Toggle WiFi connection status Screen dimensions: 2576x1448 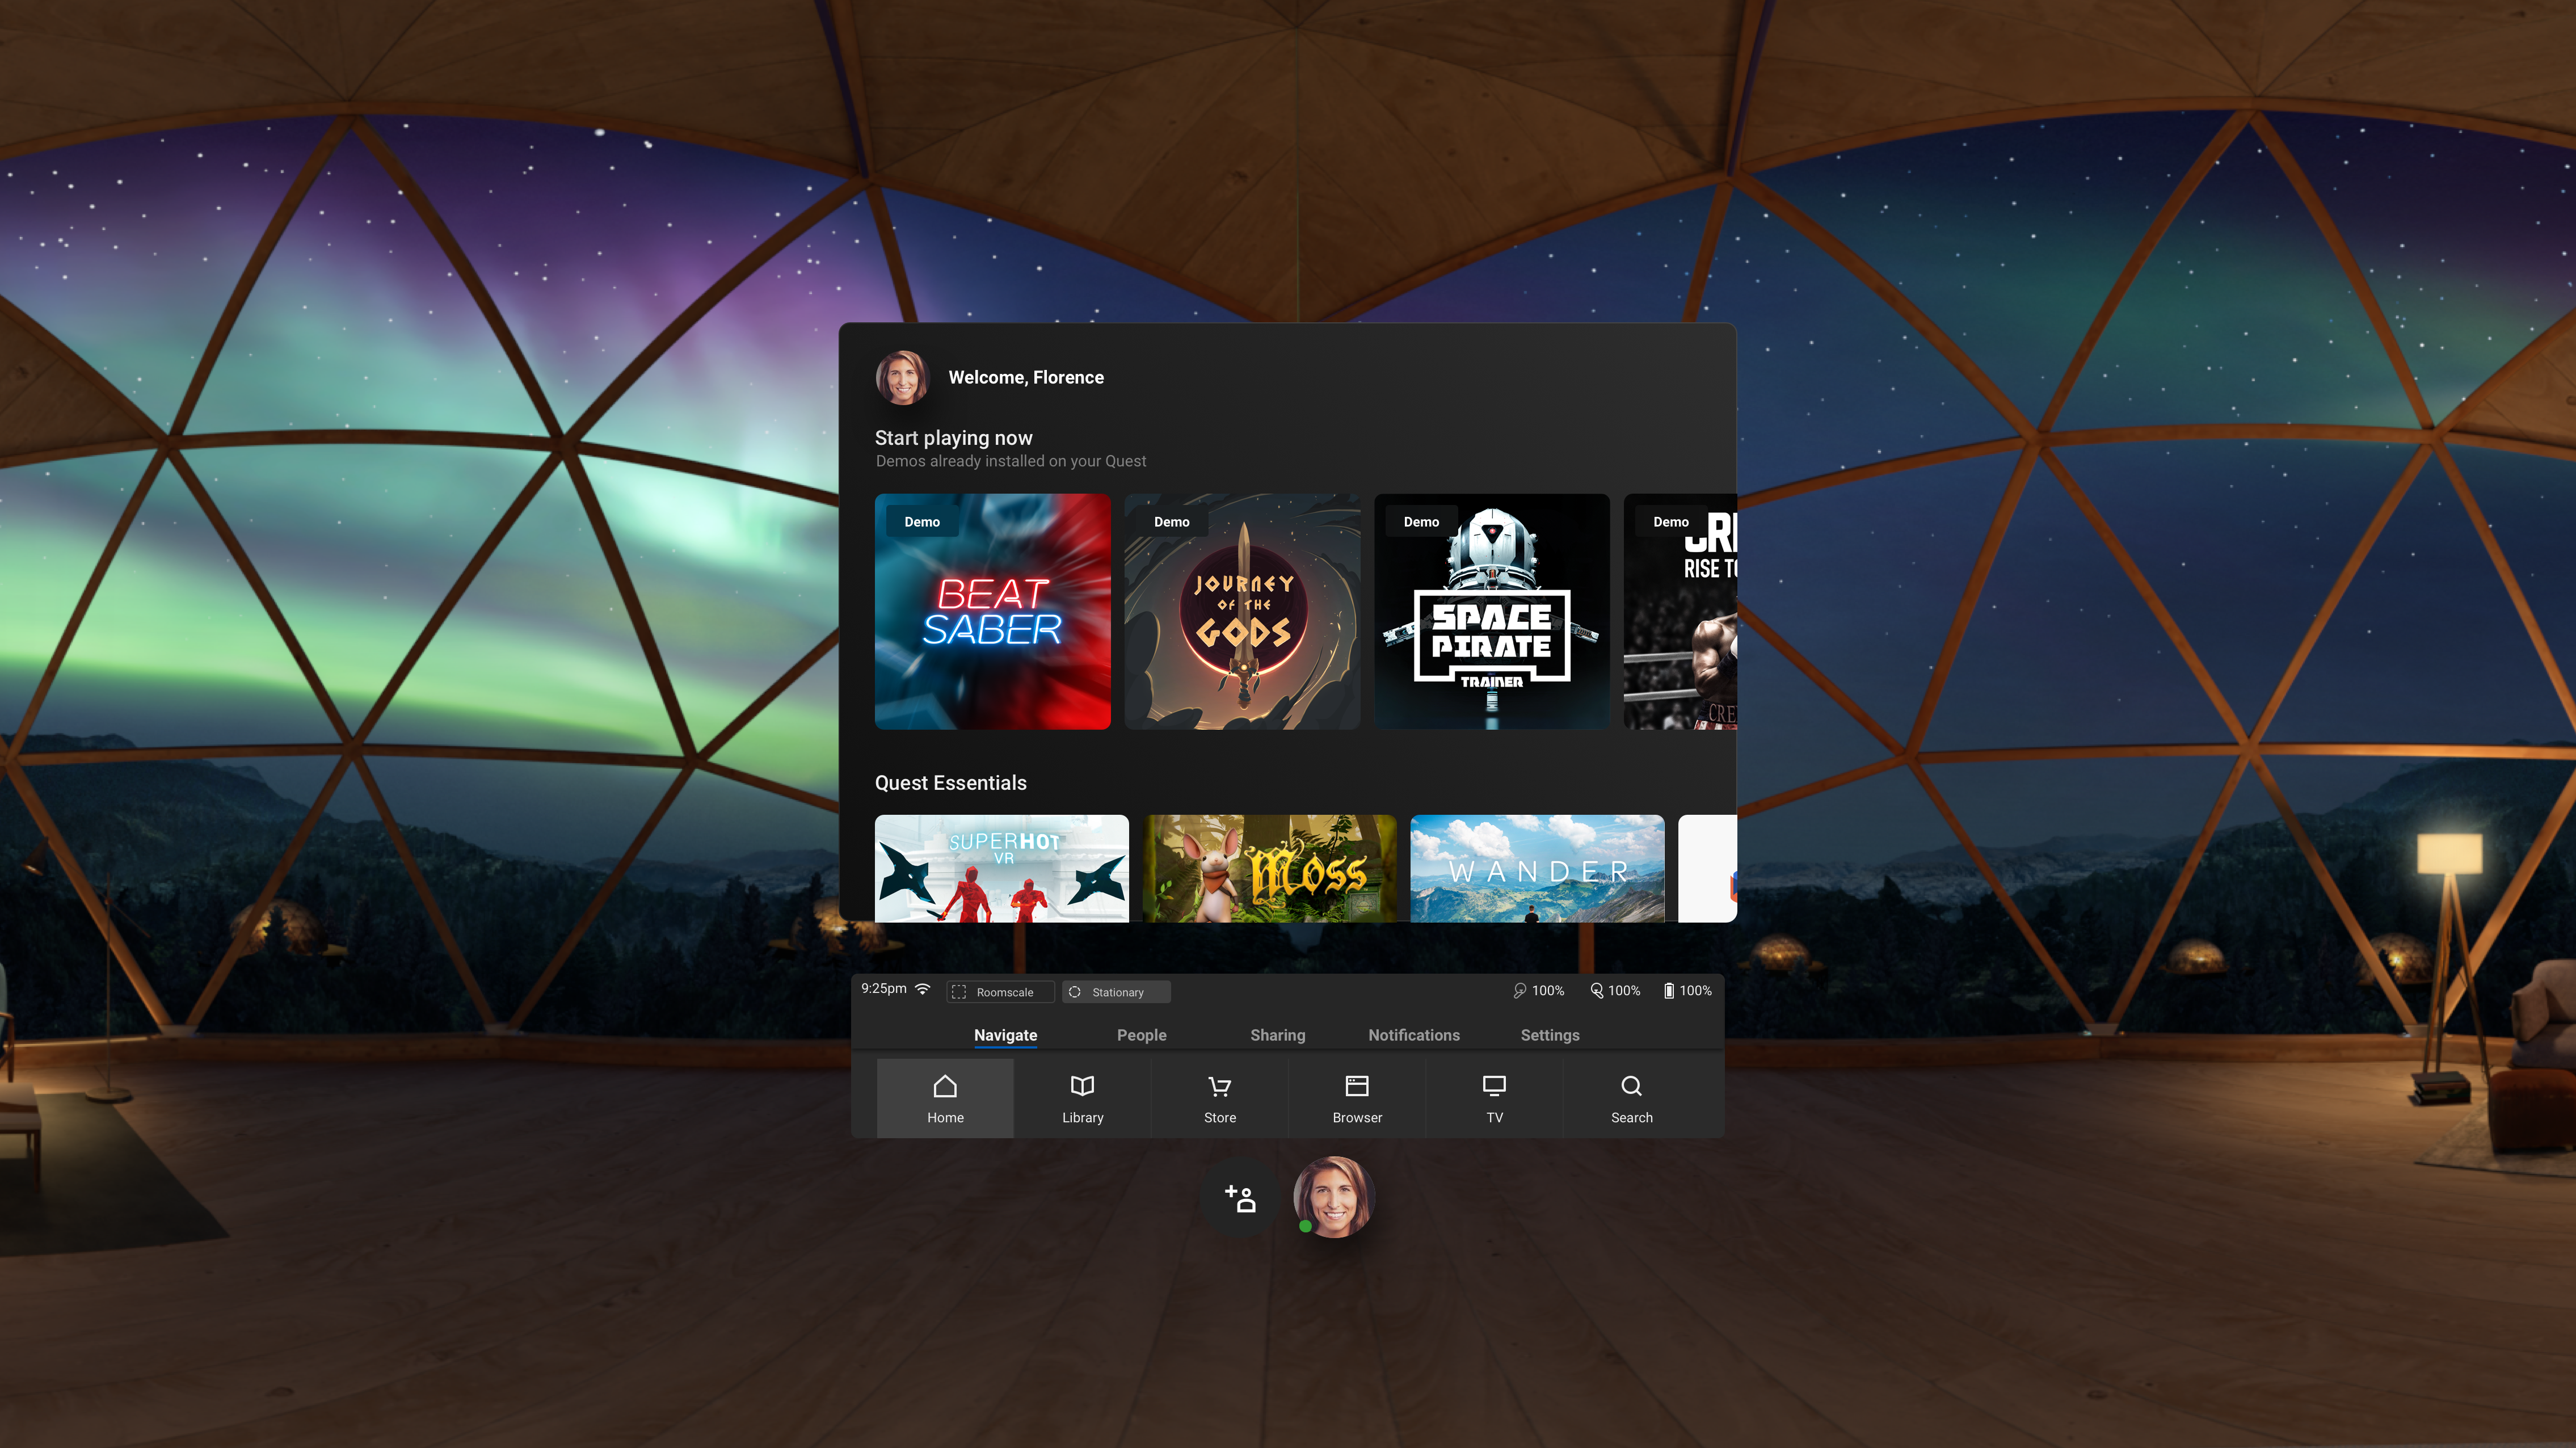point(924,990)
